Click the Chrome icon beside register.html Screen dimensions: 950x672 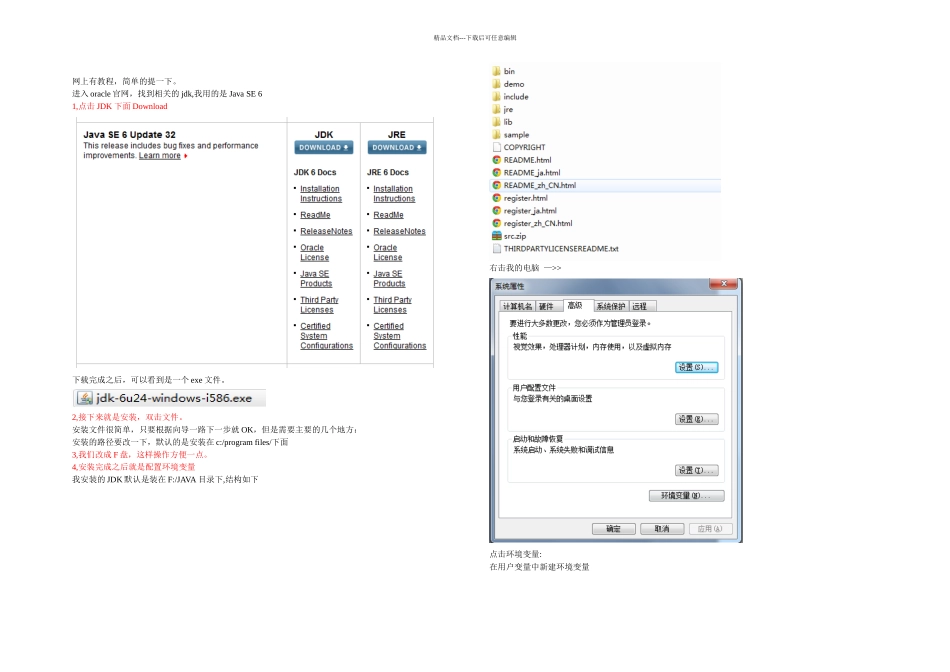(496, 198)
